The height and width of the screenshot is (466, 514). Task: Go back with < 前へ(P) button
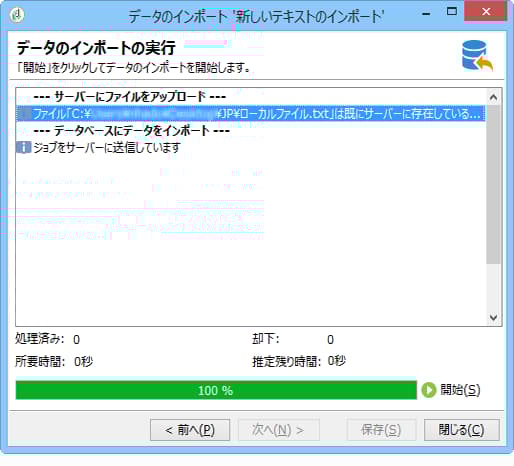click(x=190, y=430)
